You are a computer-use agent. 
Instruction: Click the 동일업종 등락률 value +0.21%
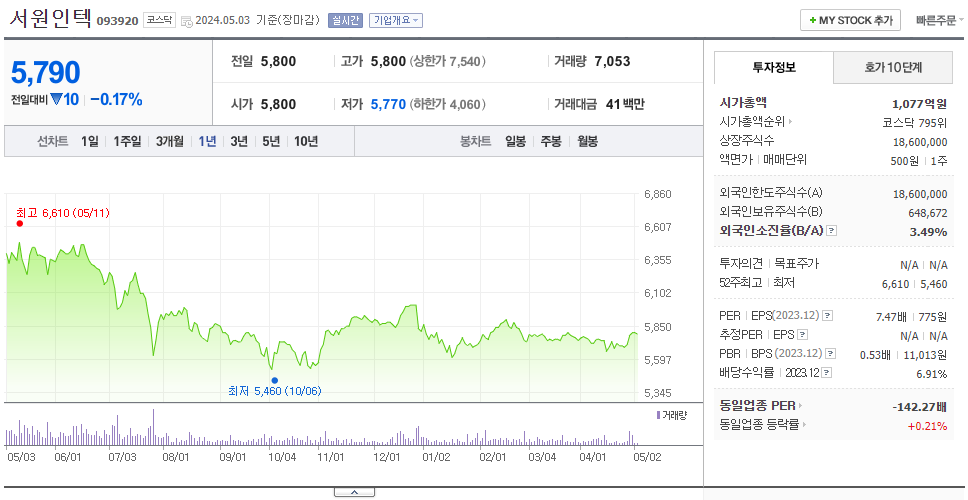927,426
